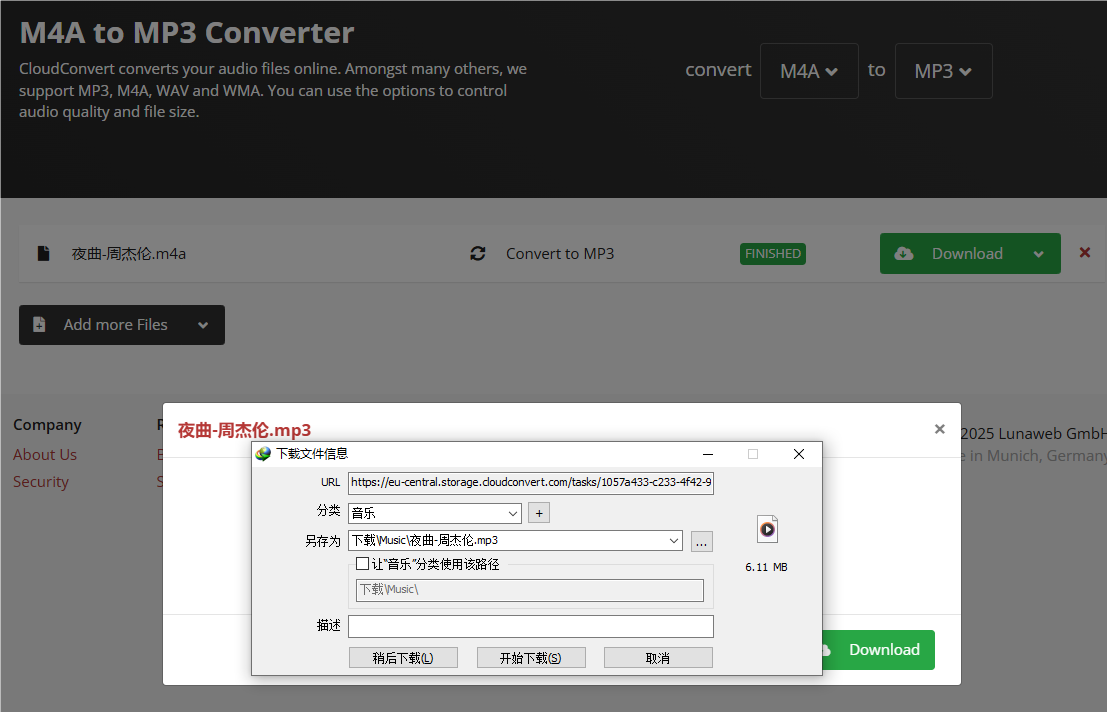
Task: Open the browse folder button with three dots
Action: [x=701, y=541]
